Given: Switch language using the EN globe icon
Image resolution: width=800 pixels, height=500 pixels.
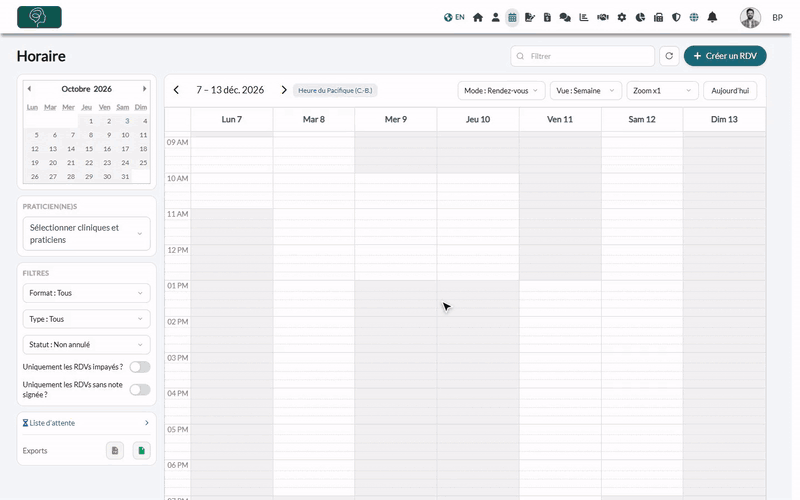Looking at the screenshot, I should 454,17.
